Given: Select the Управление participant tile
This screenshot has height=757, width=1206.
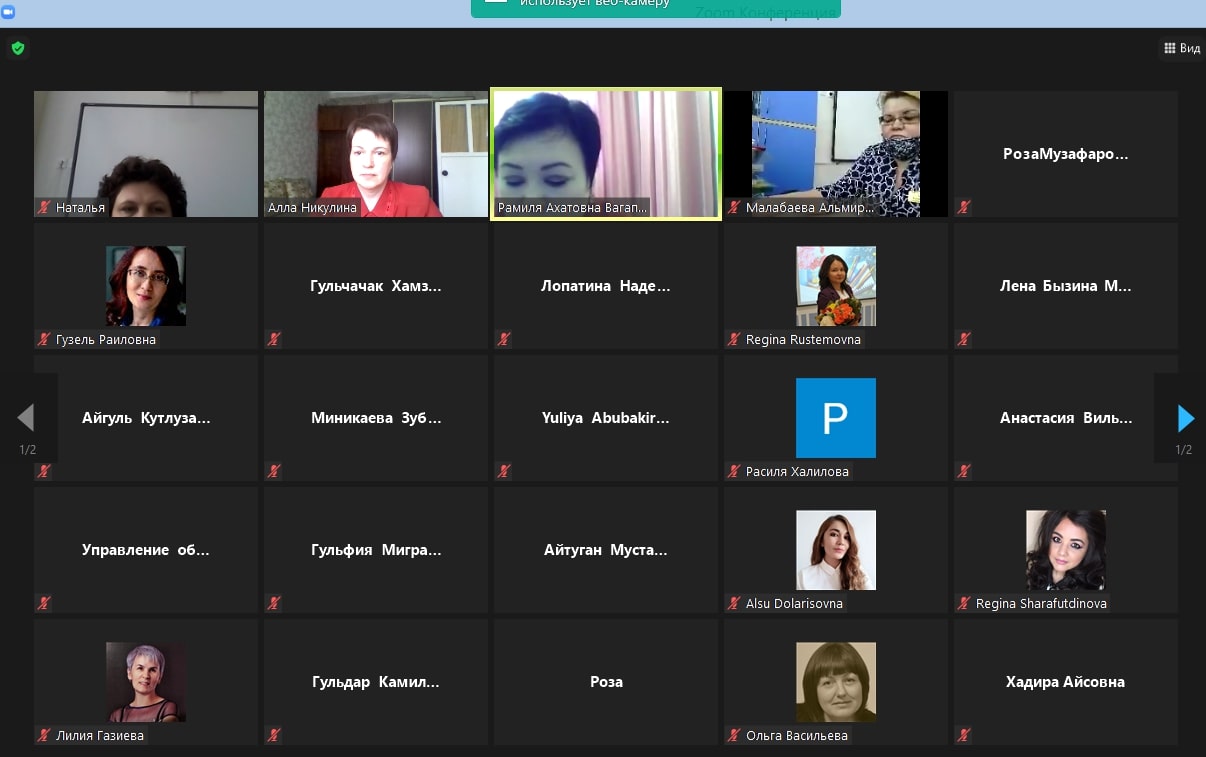Looking at the screenshot, I should [146, 550].
